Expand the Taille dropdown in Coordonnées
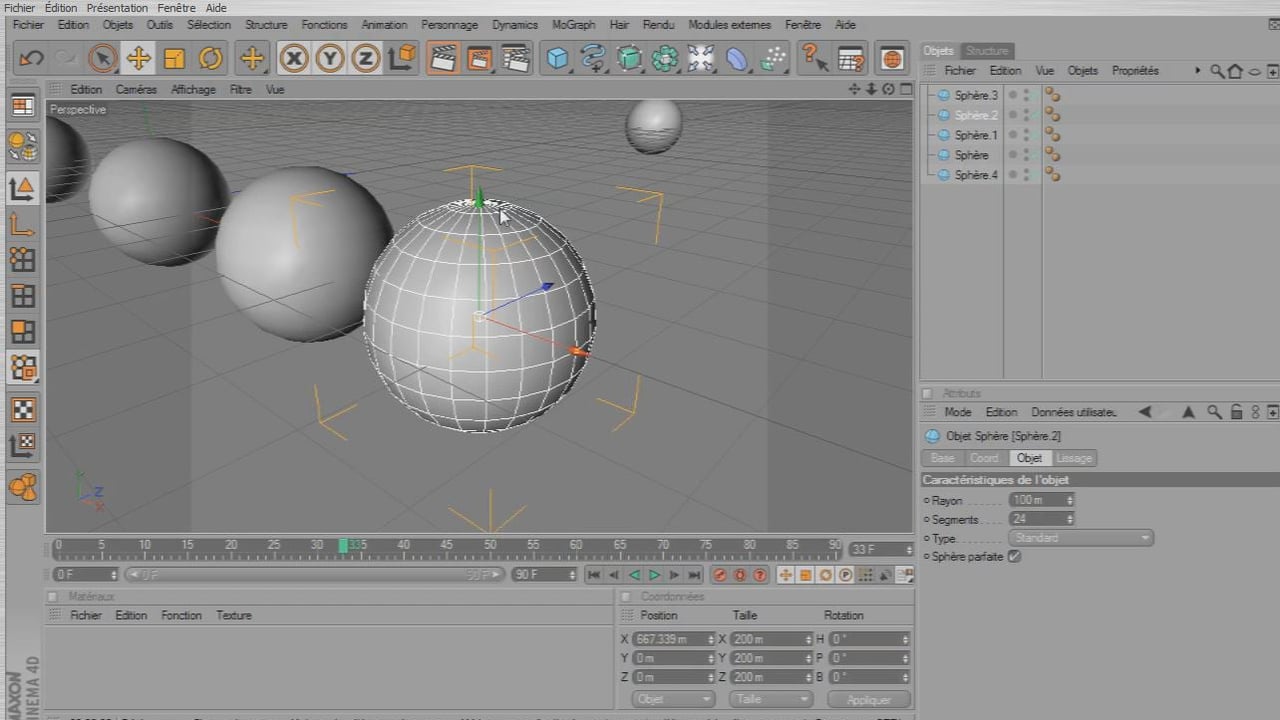 pos(770,699)
